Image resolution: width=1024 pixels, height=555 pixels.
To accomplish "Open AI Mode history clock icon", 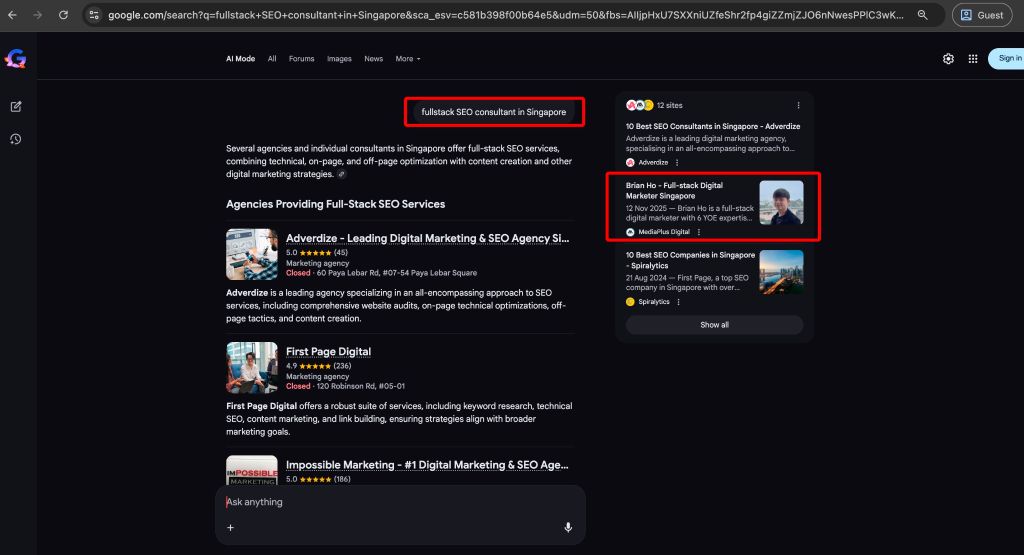I will click(x=16, y=139).
